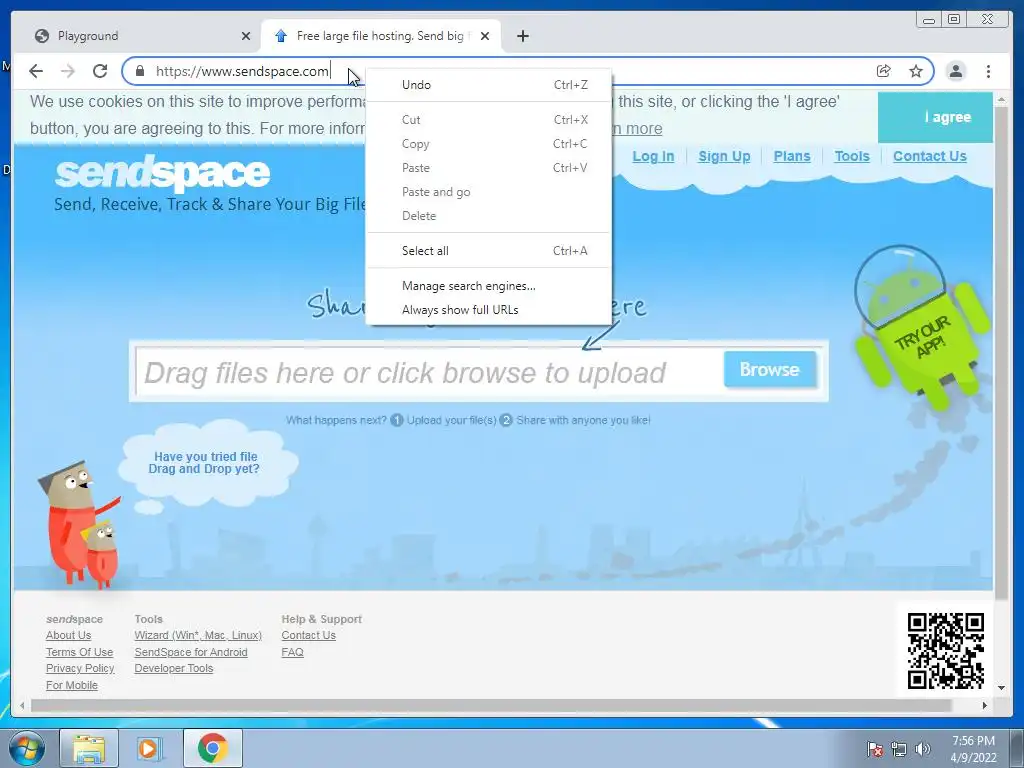Go back using the browser back arrow
The height and width of the screenshot is (768, 1024).
[x=36, y=71]
